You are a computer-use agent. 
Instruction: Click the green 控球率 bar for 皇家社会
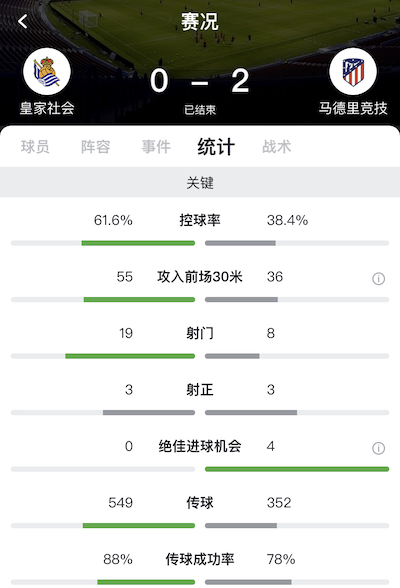coord(138,243)
